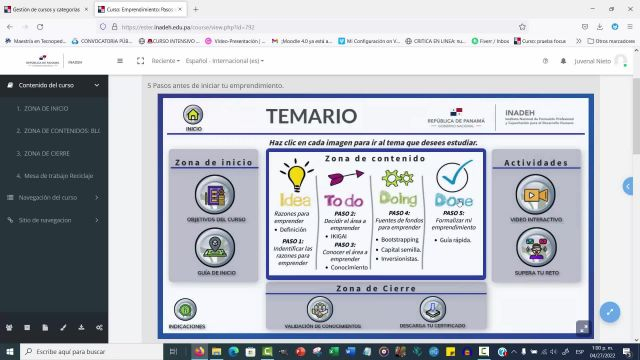Click the participants icon in sidebar footer

click(9, 327)
